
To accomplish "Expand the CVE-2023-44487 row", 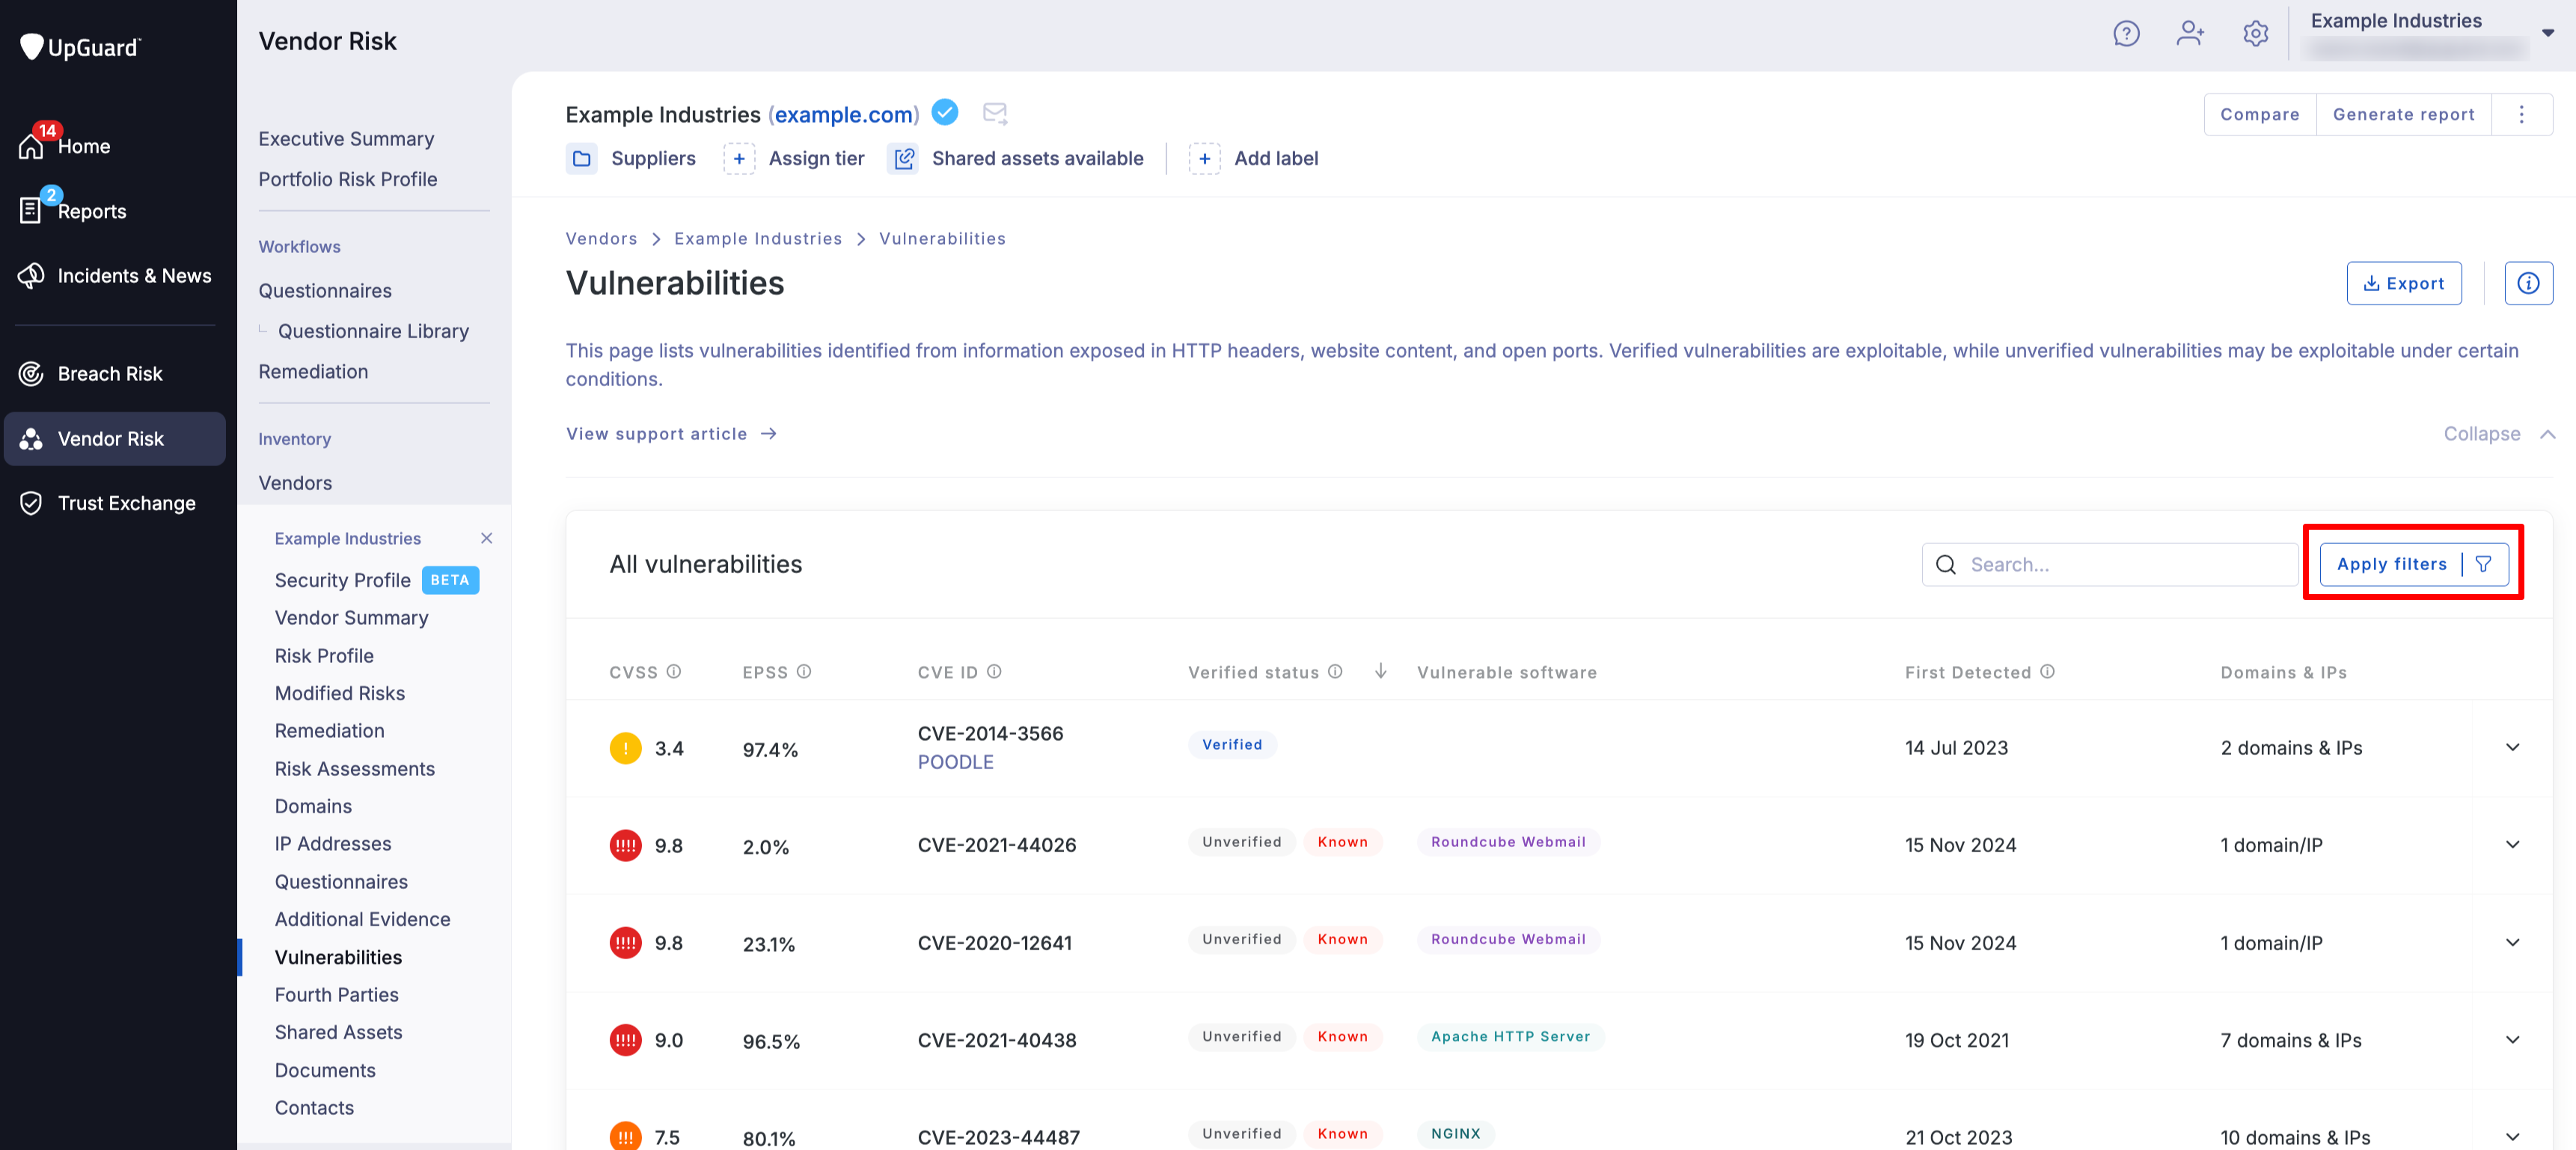I will click(2512, 1136).
